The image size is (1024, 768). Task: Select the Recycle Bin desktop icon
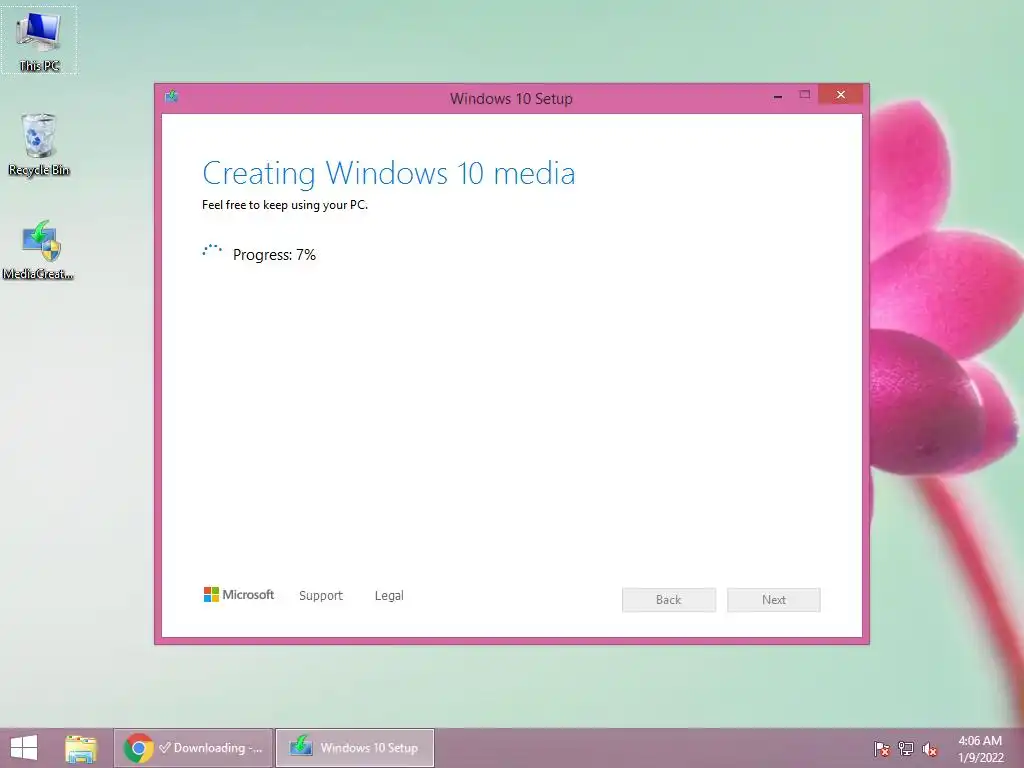[x=39, y=144]
